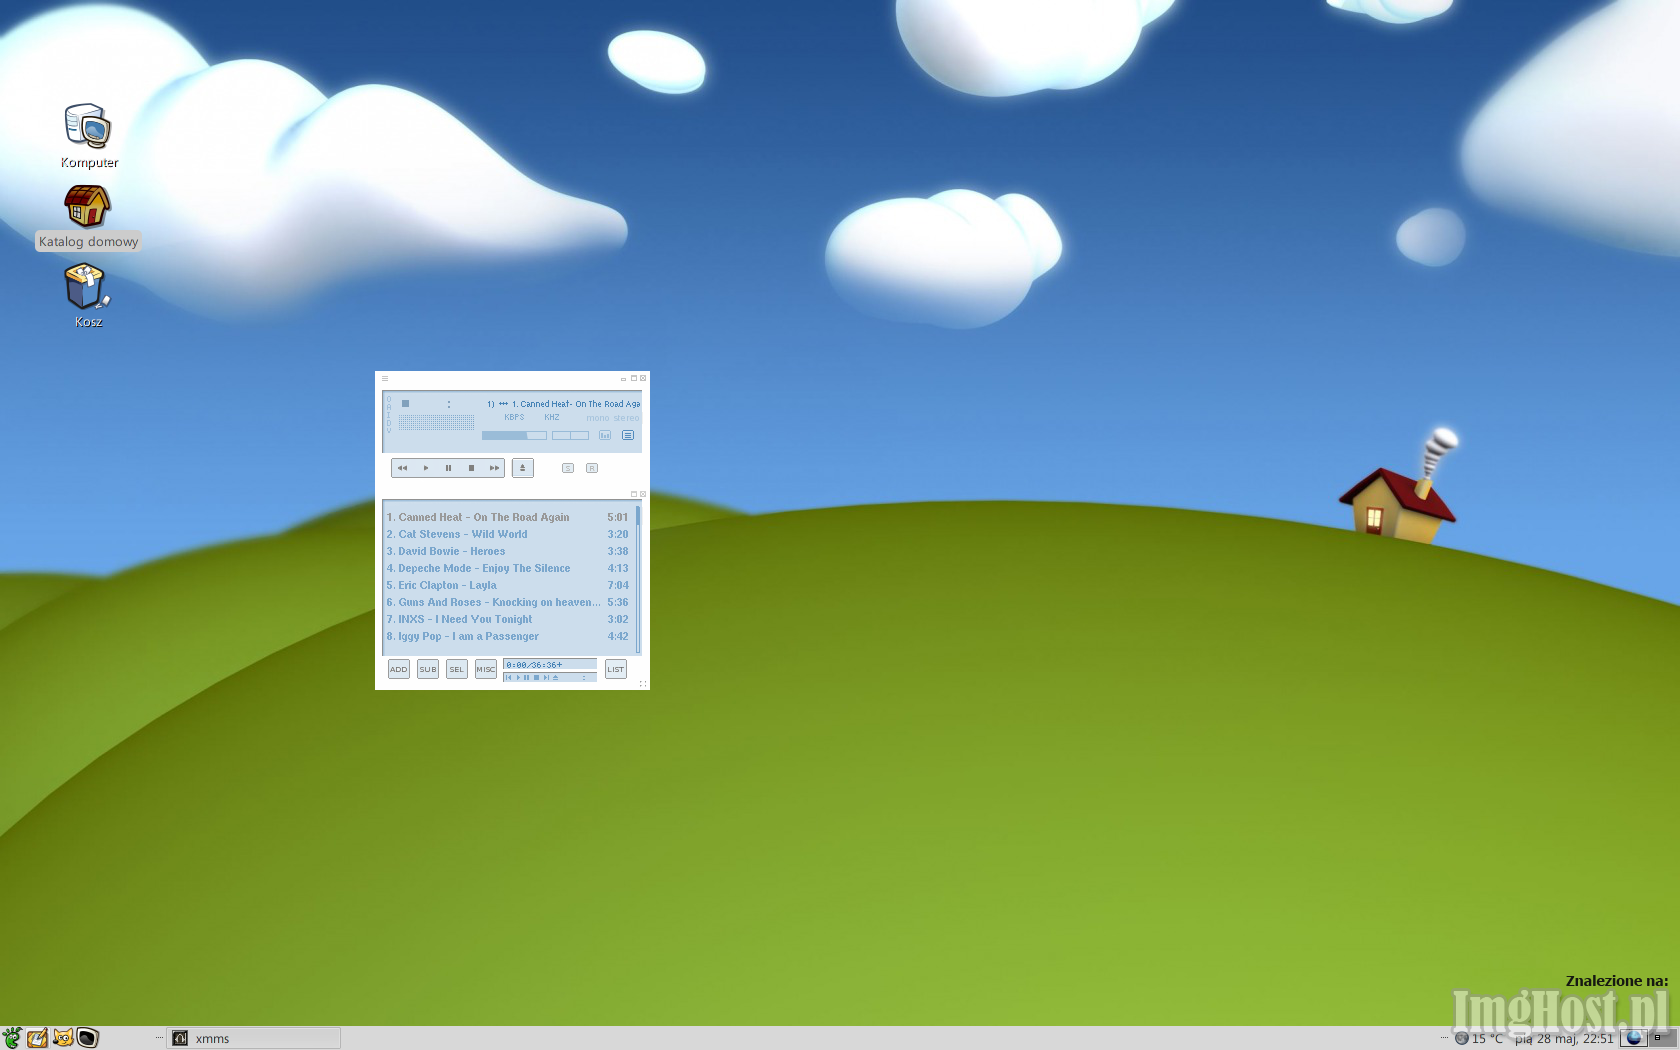Image resolution: width=1680 pixels, height=1050 pixels.
Task: Adjust the XMMS balance slider
Action: click(570, 435)
